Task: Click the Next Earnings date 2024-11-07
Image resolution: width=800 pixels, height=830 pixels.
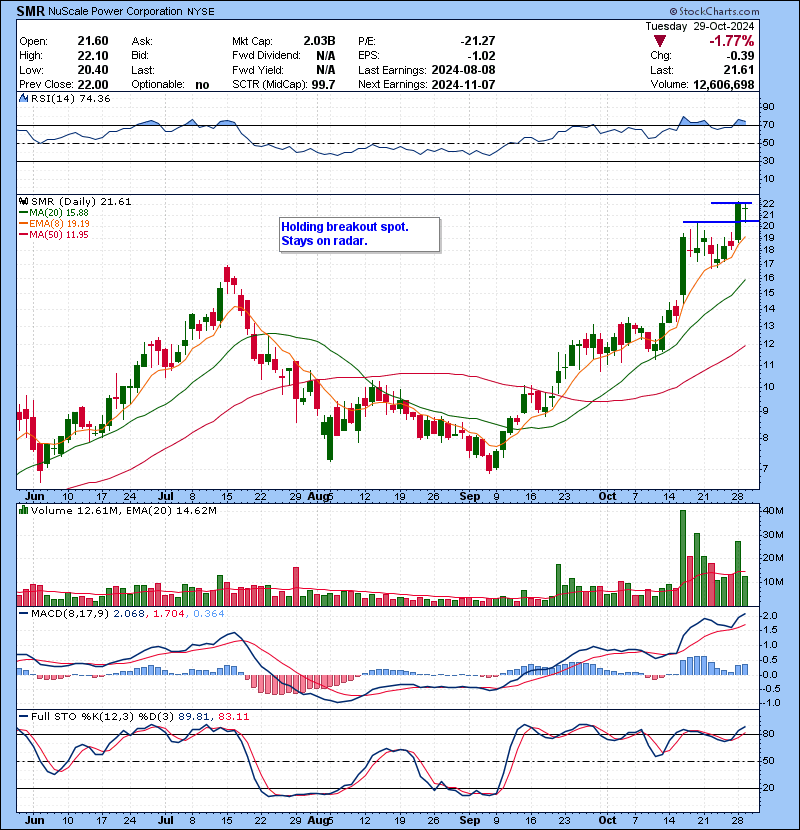Action: pyautogui.click(x=463, y=85)
